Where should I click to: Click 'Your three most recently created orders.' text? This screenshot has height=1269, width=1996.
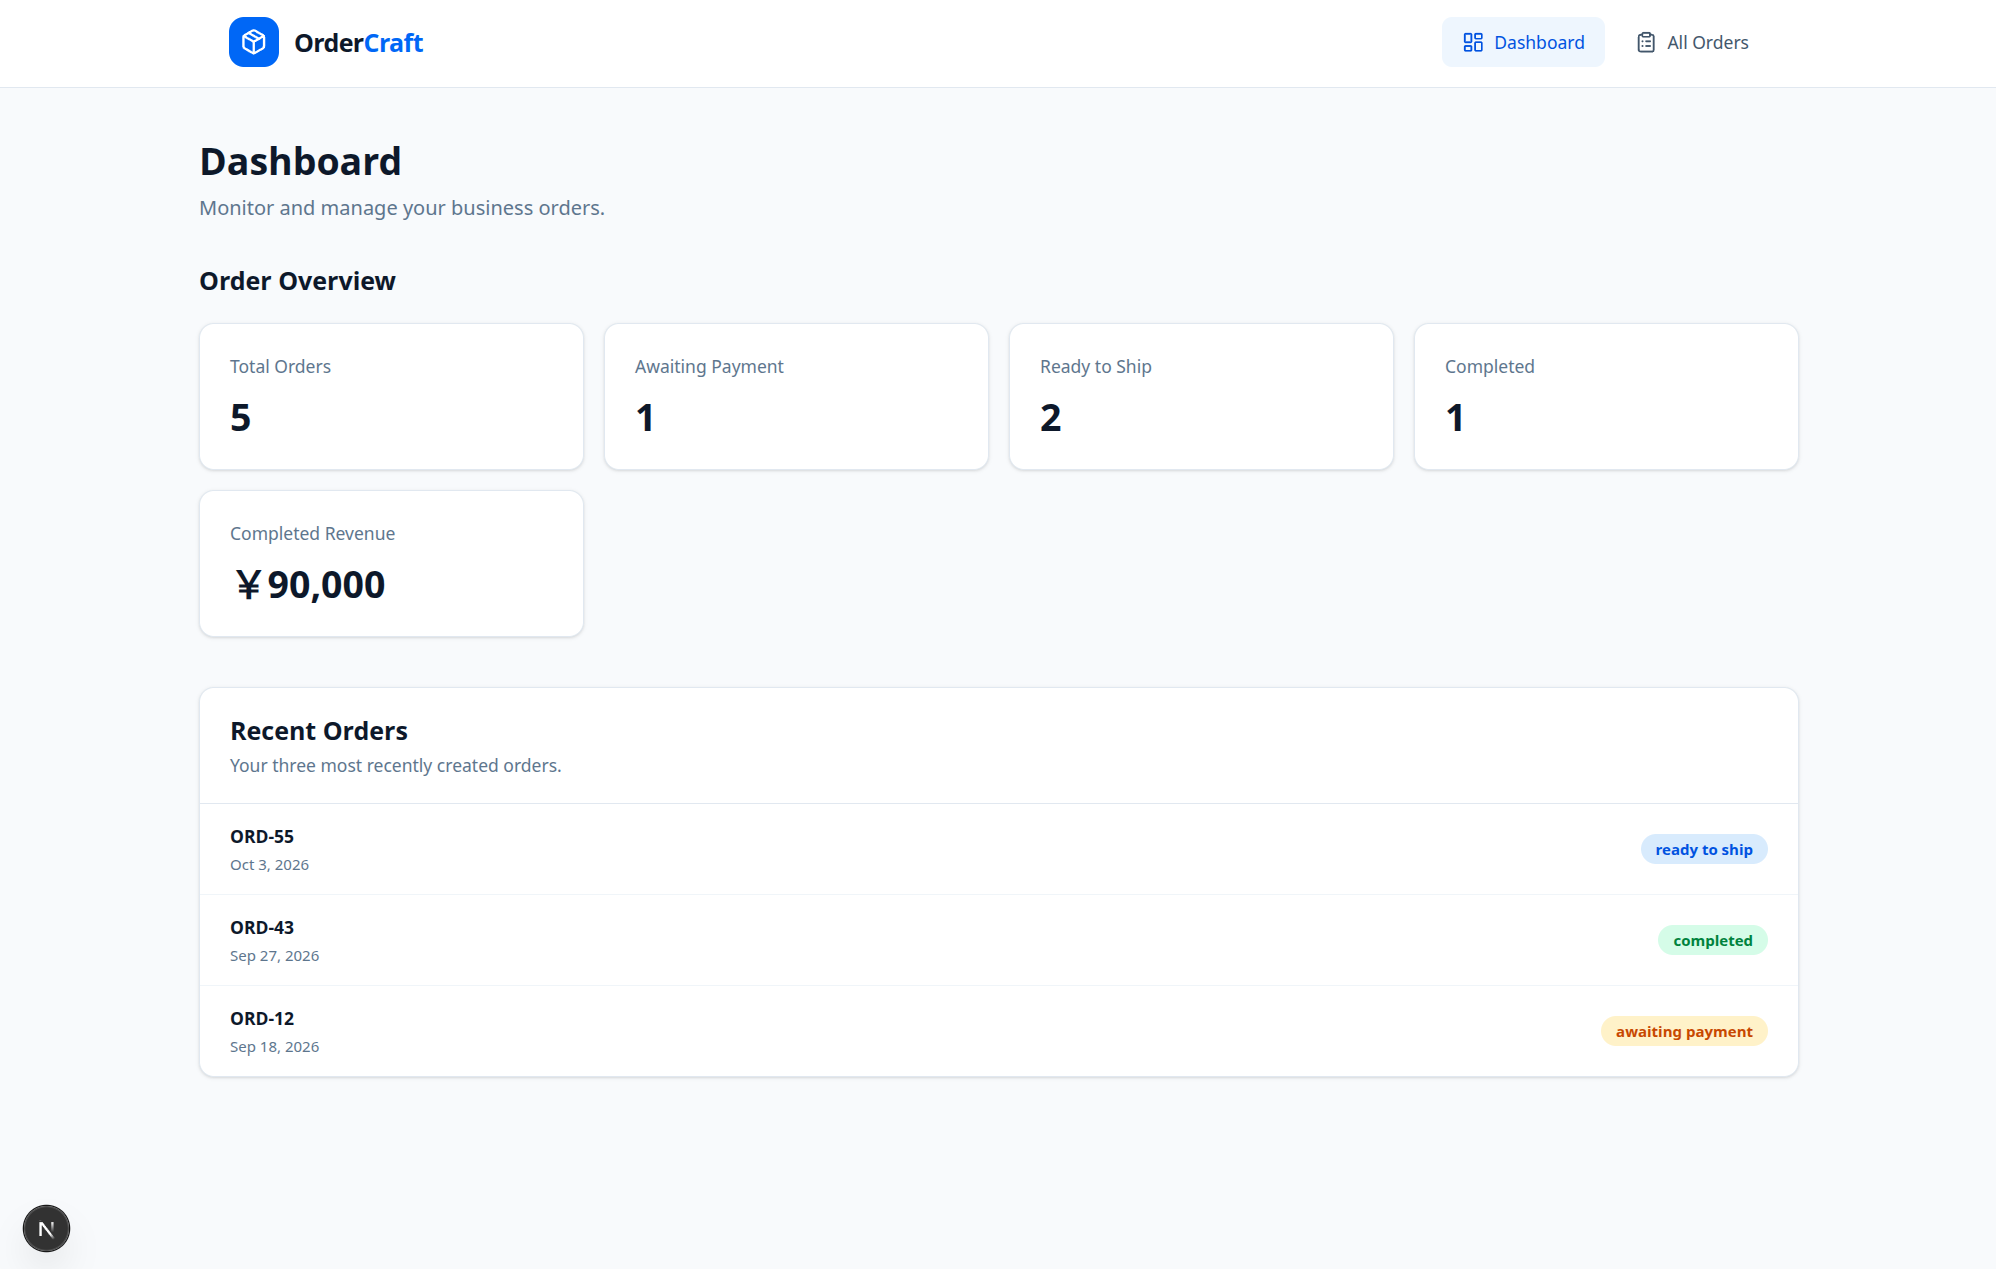(x=395, y=765)
